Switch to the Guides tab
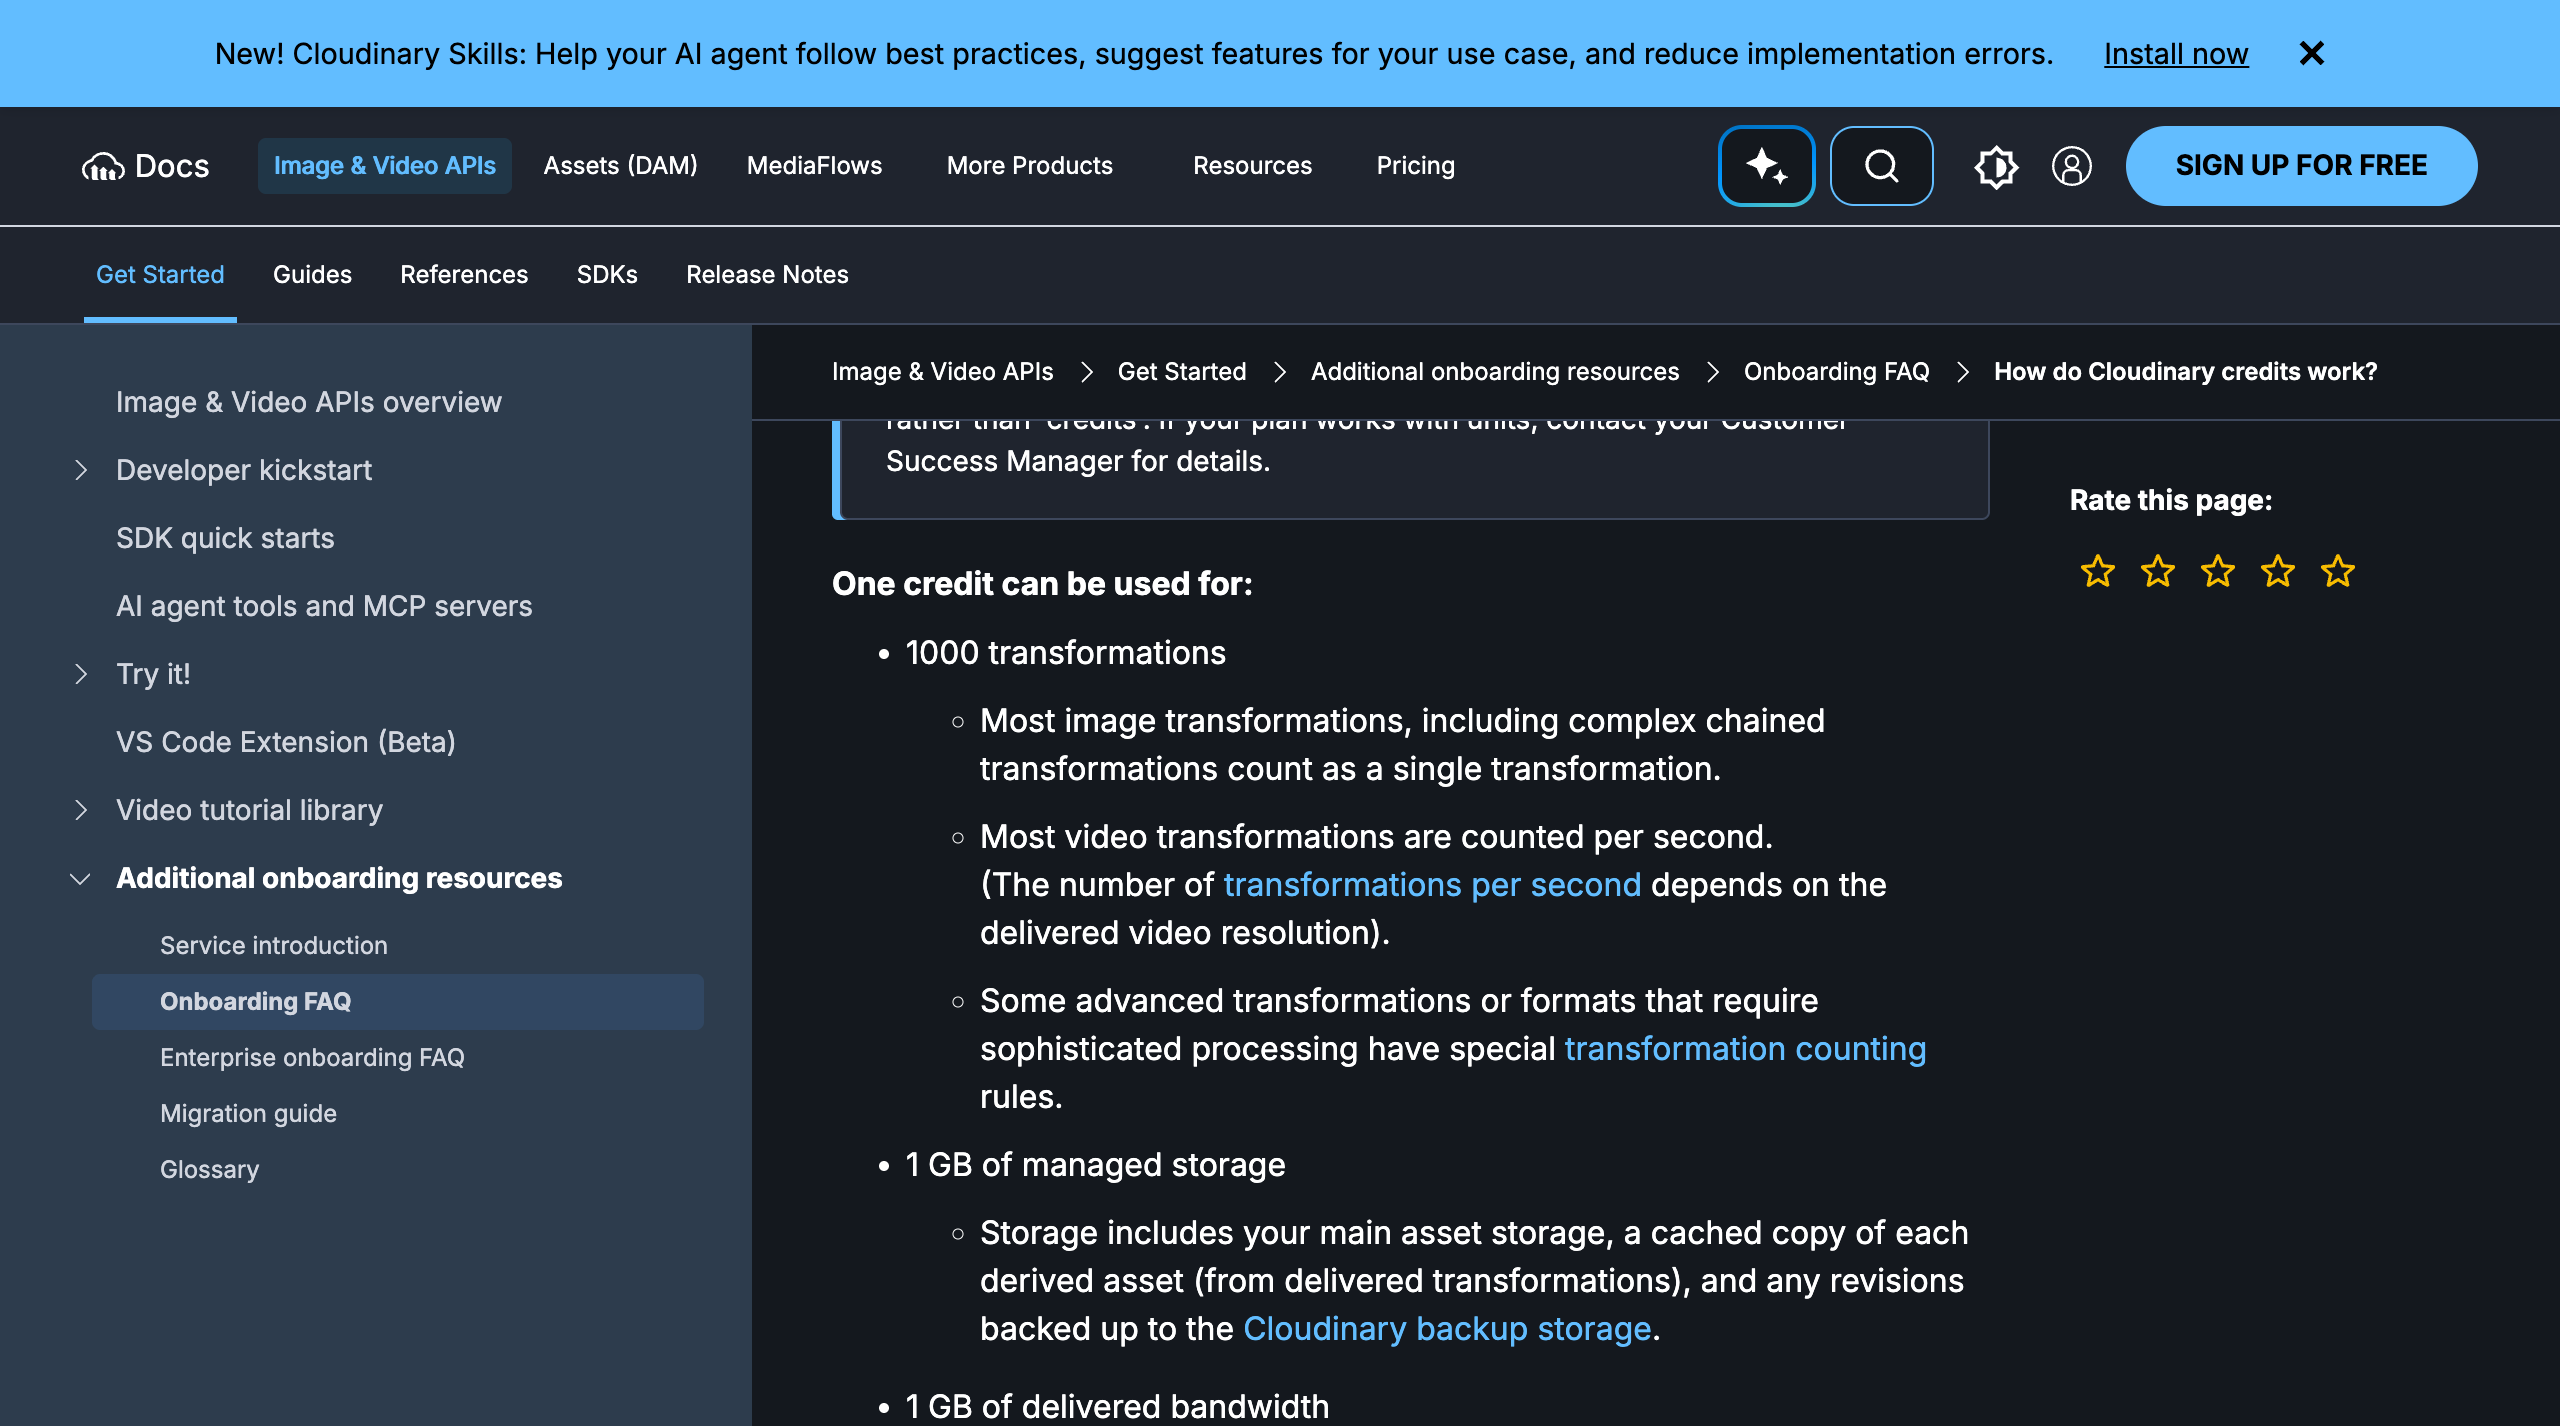Image resolution: width=2560 pixels, height=1426 pixels. (x=312, y=274)
